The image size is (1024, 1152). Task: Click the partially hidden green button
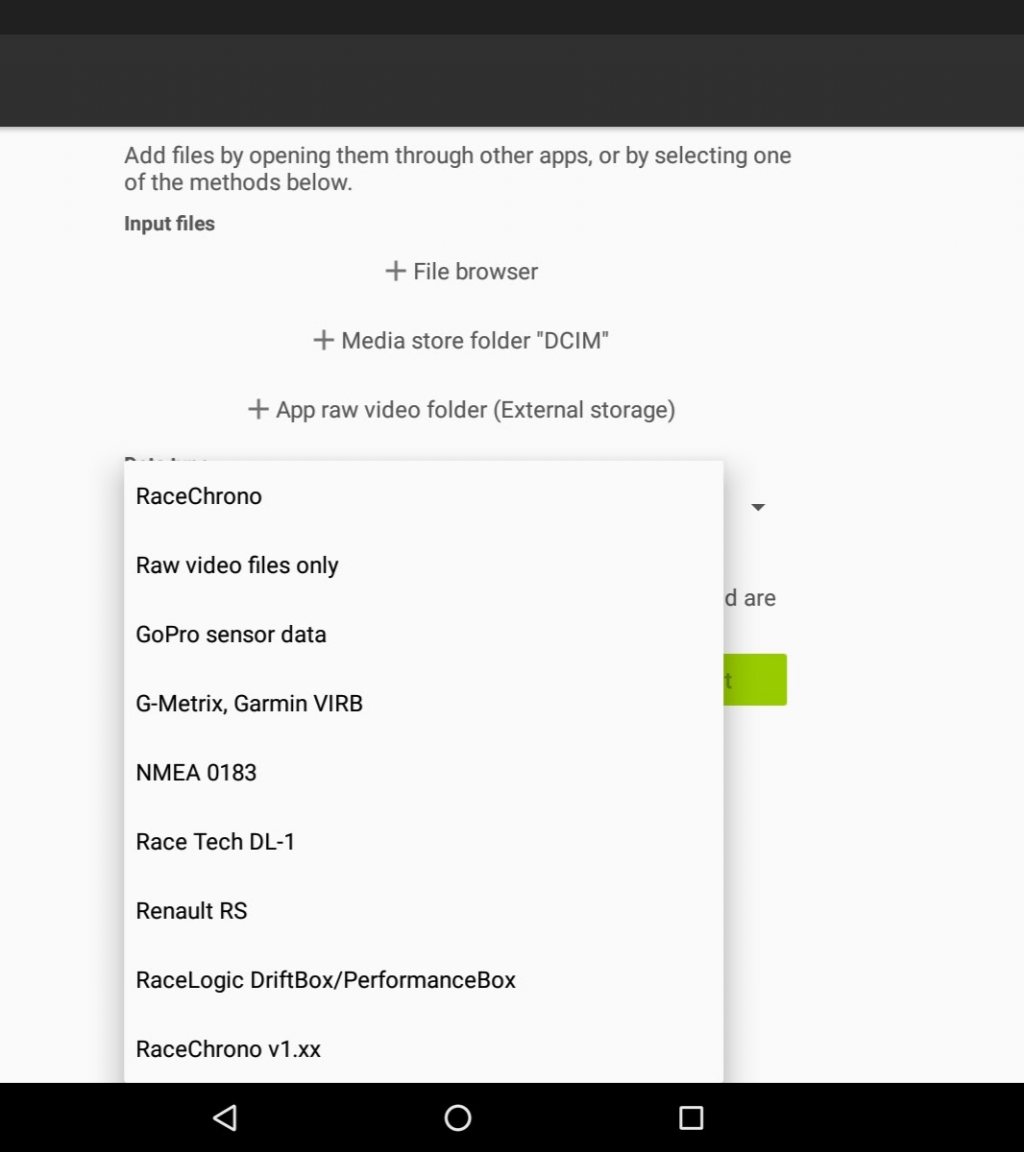coord(755,680)
